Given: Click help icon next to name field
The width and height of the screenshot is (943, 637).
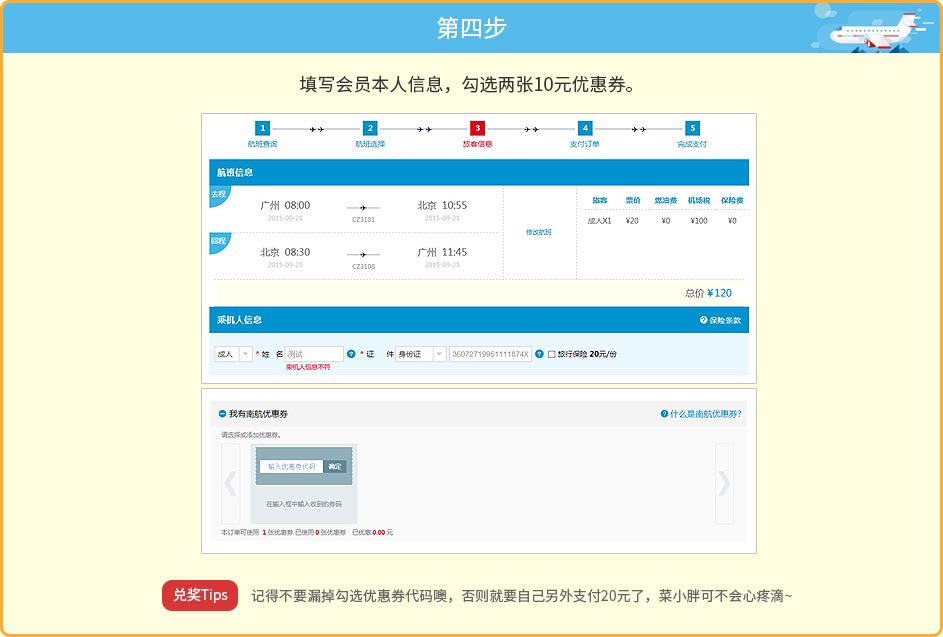Looking at the screenshot, I should [351, 354].
